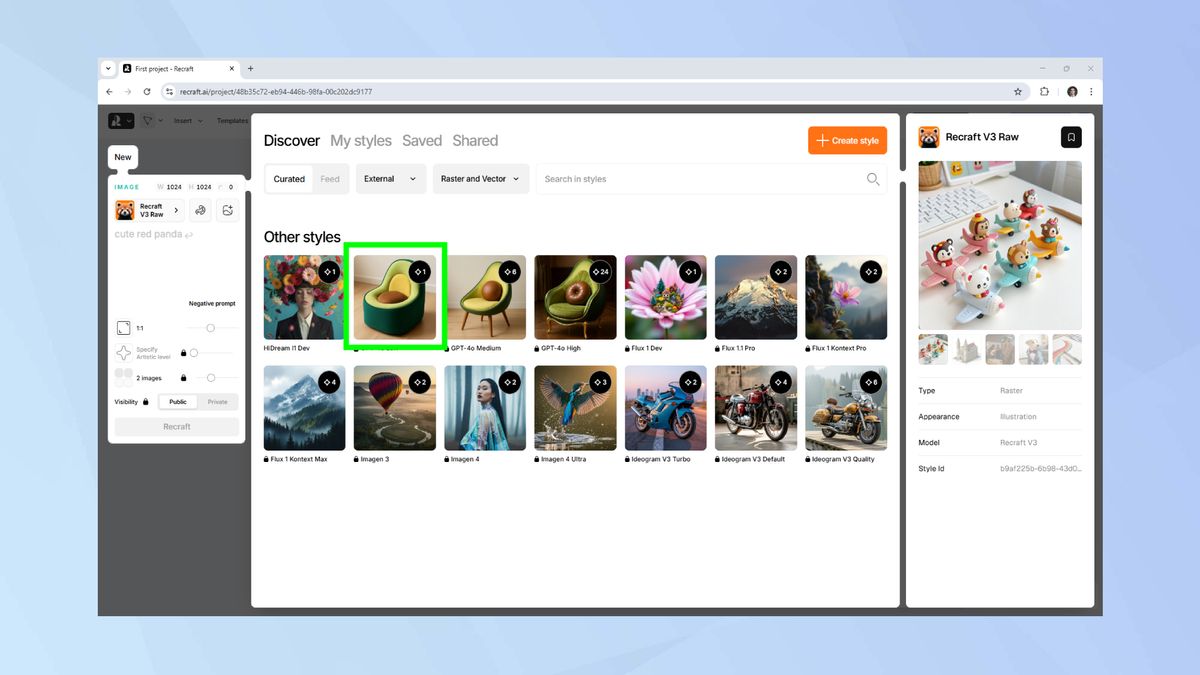Set visibility to Private

click(x=218, y=402)
